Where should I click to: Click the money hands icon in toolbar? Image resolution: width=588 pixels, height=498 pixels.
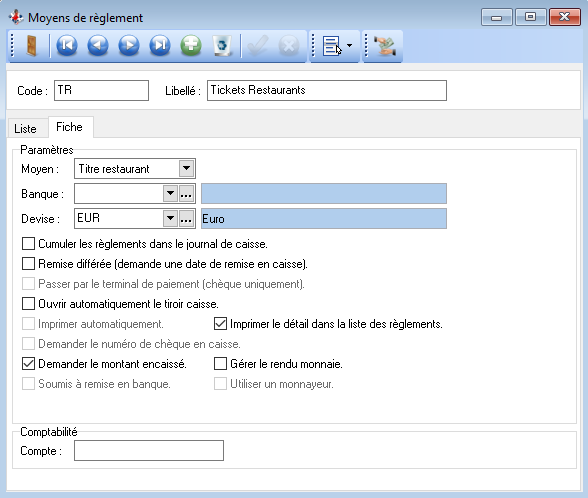[x=385, y=46]
